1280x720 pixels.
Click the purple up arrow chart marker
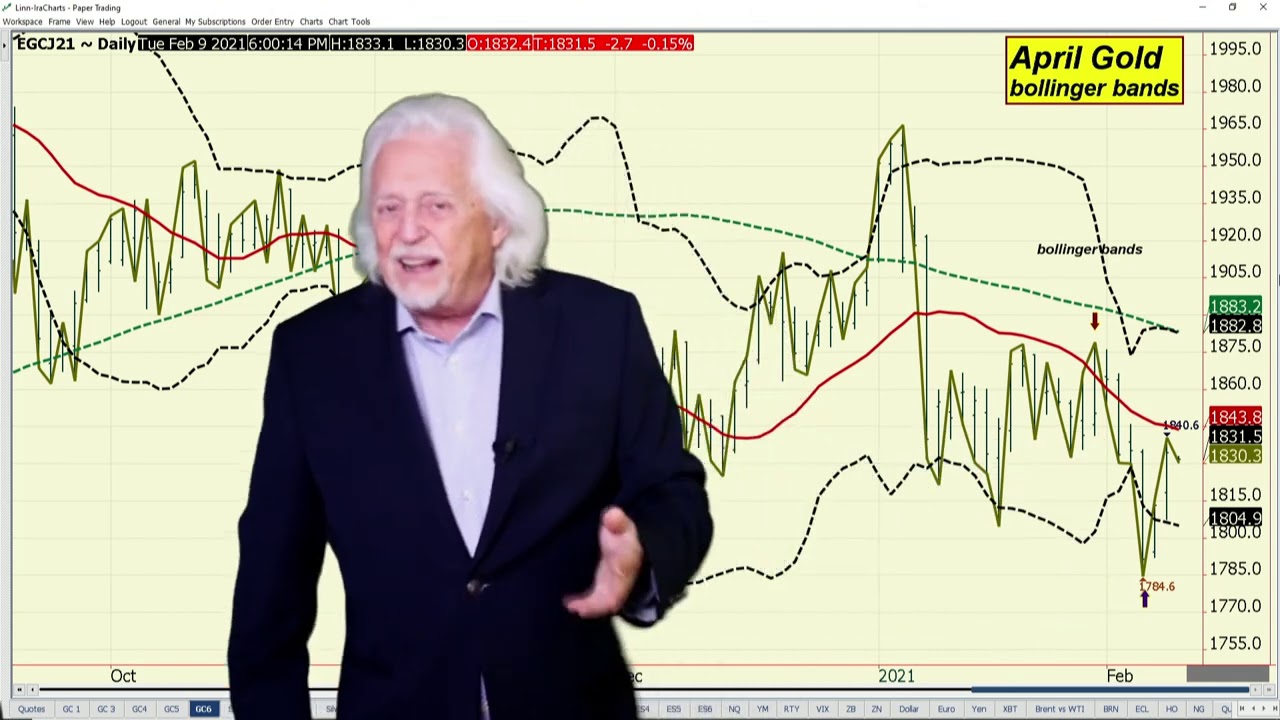click(x=1145, y=598)
